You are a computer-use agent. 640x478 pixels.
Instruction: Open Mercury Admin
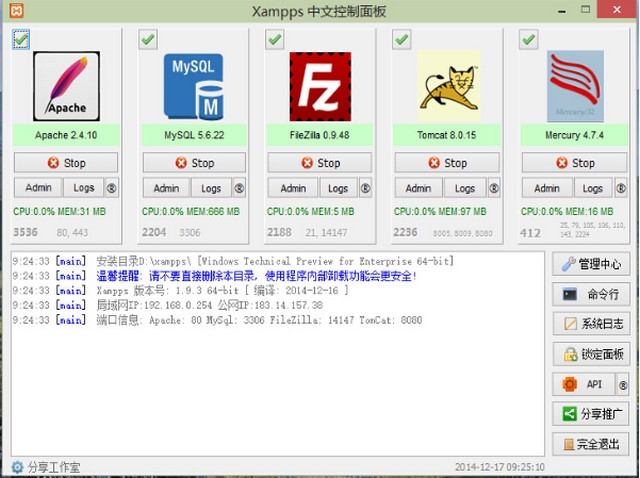point(547,188)
